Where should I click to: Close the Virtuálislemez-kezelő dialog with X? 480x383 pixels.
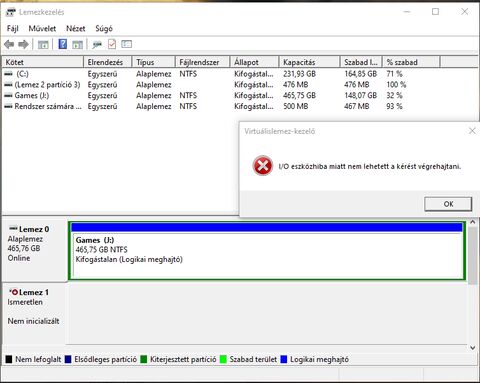(472, 131)
